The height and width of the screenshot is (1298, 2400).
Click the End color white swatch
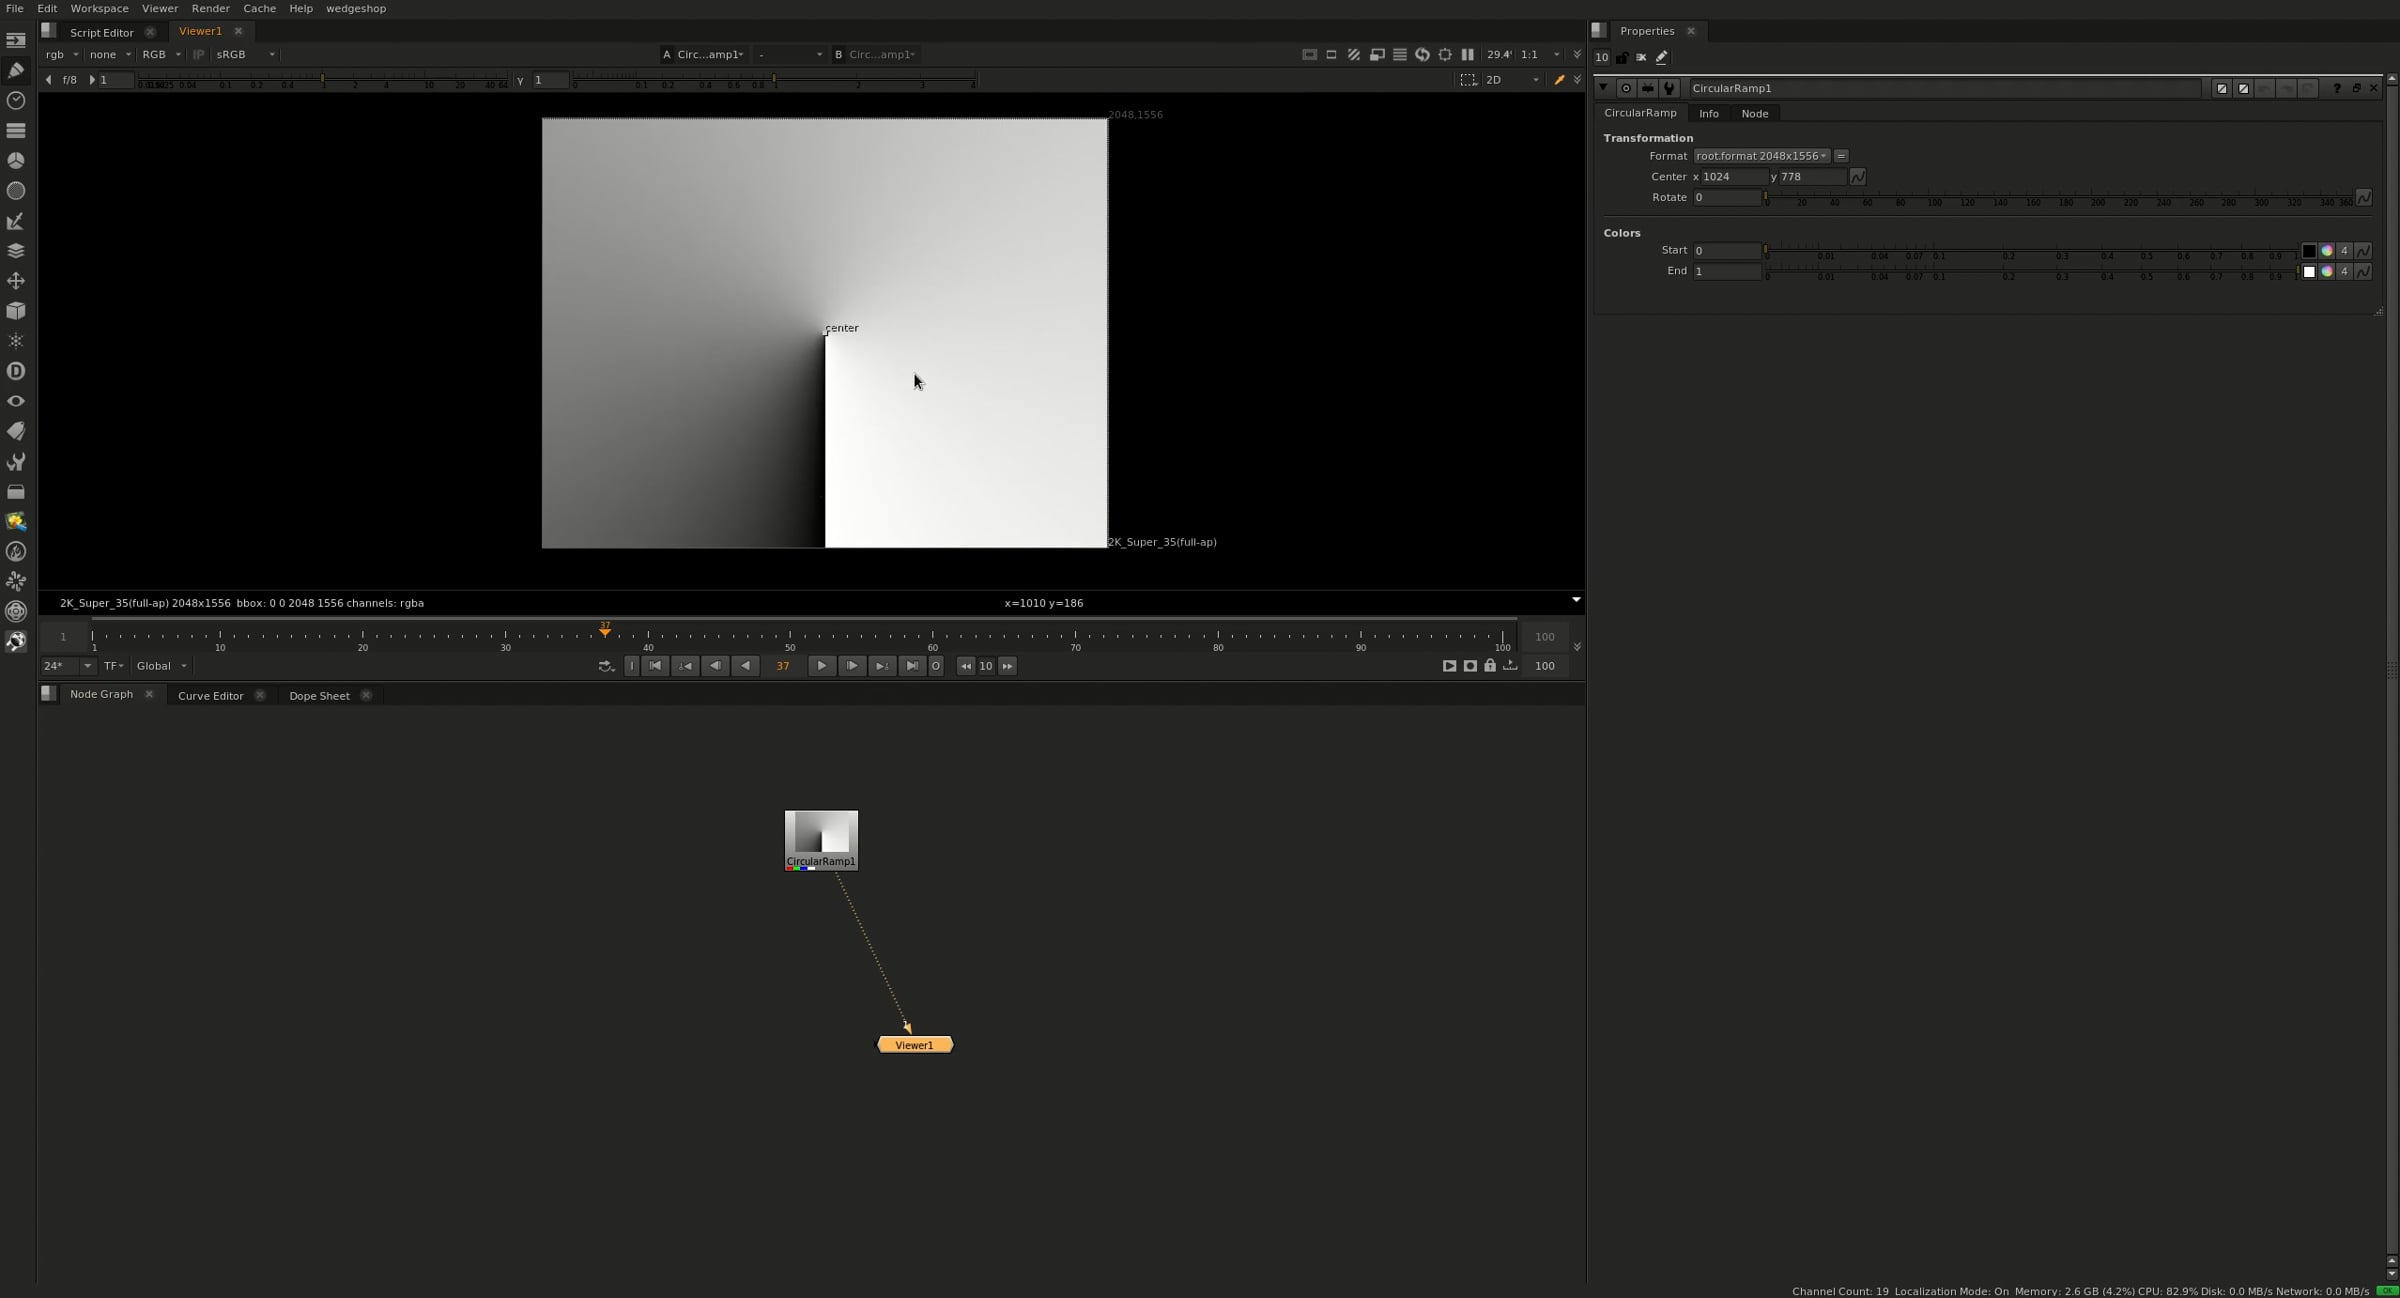pyautogui.click(x=2308, y=272)
